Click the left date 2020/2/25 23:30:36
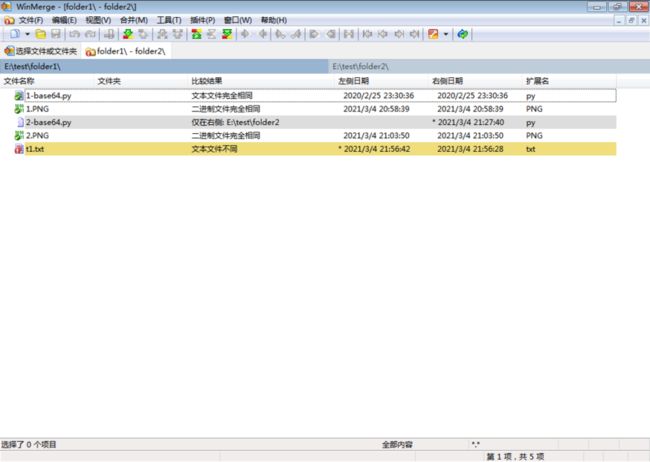 [378, 96]
